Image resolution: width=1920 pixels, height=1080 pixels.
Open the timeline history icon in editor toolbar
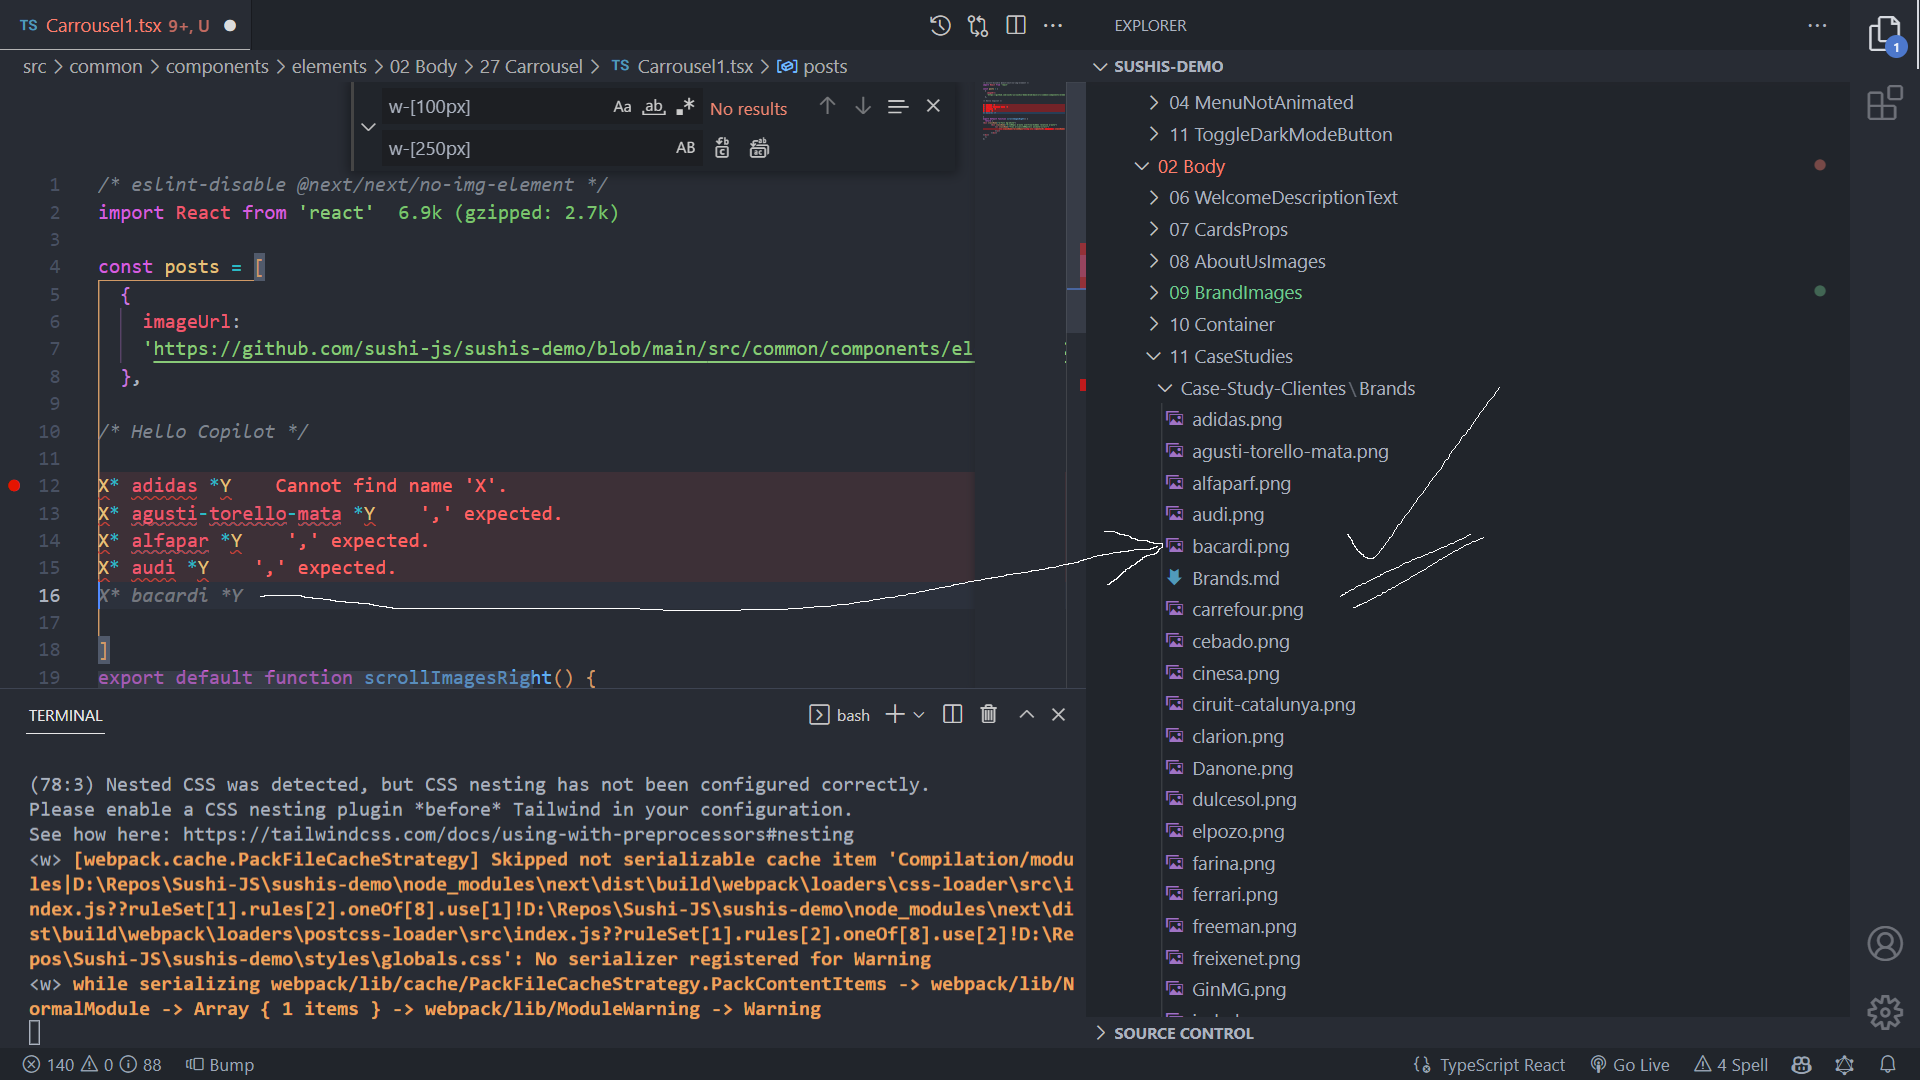(940, 26)
